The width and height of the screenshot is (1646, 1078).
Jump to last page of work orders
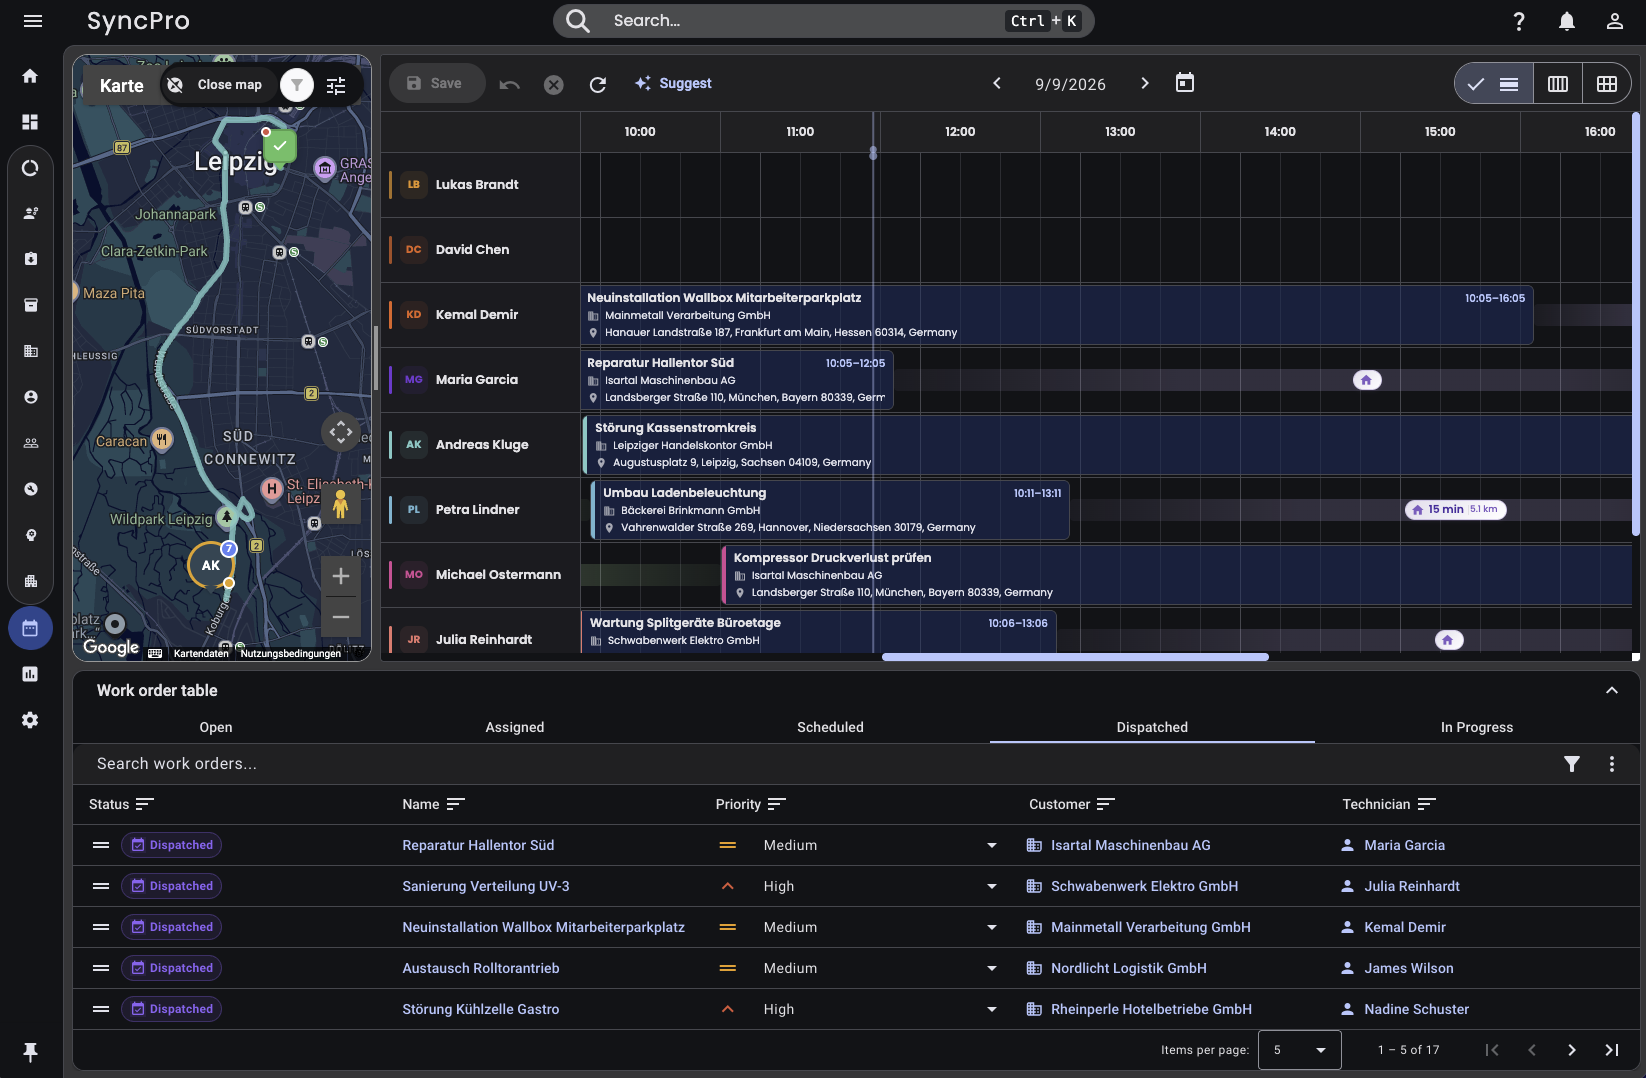tap(1612, 1050)
